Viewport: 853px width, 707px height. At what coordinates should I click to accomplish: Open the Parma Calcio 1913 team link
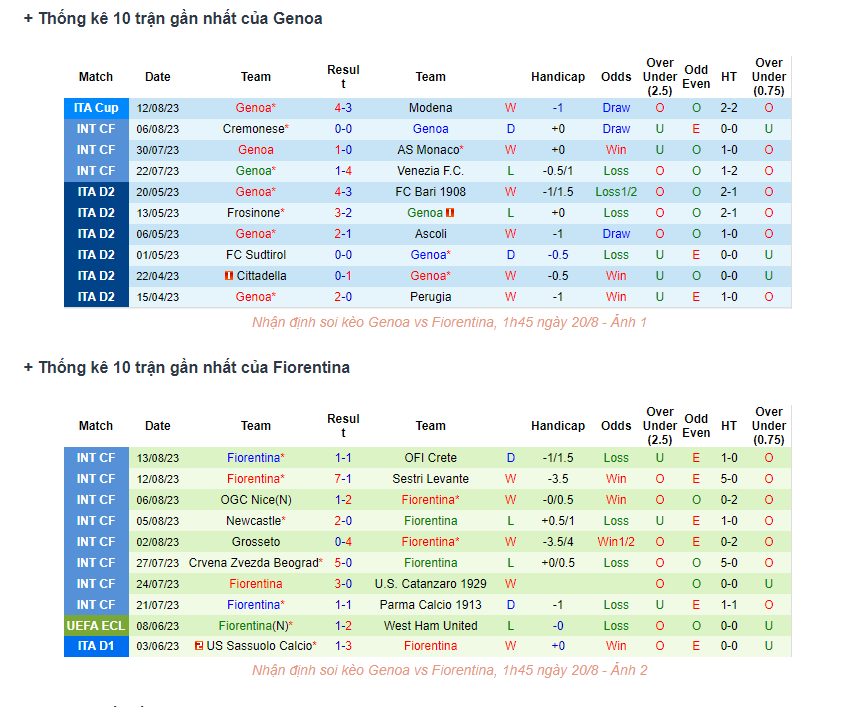pyautogui.click(x=430, y=605)
